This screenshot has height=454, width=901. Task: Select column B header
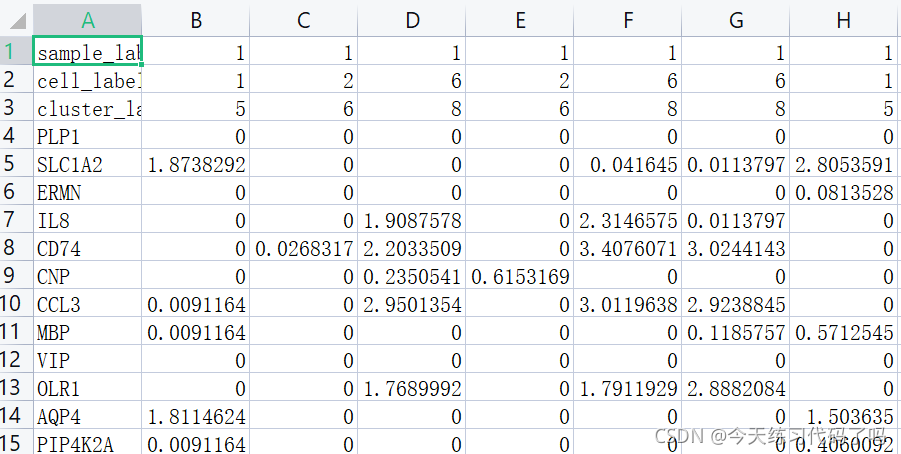[196, 20]
